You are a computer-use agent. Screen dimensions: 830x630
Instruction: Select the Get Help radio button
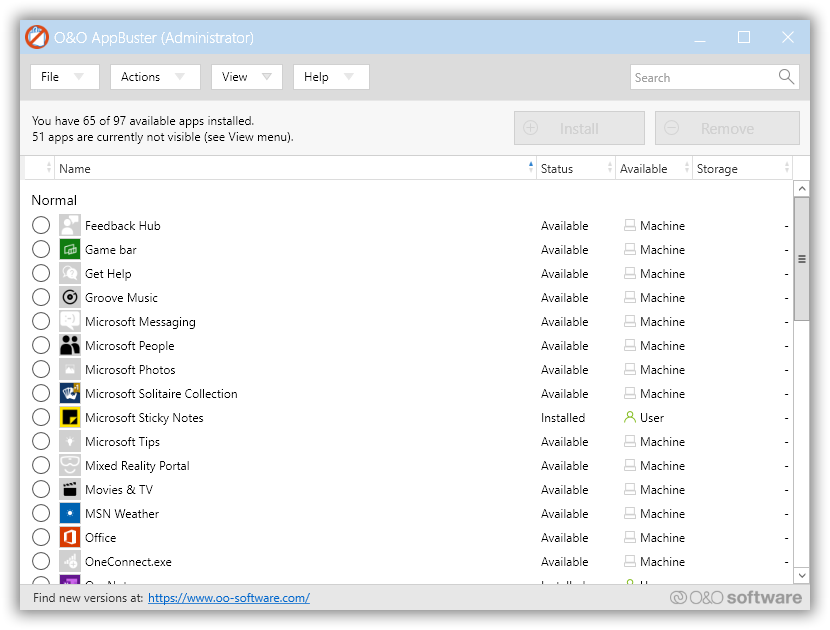click(x=41, y=273)
